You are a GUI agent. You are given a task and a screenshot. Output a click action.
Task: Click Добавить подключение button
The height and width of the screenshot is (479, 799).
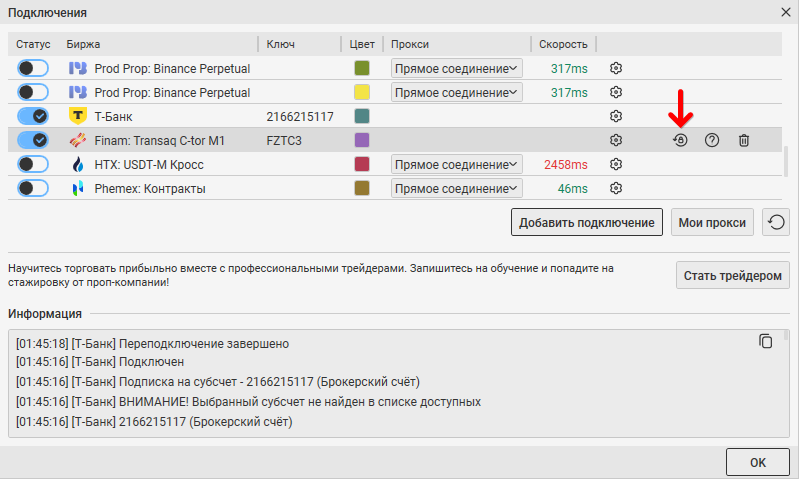tap(587, 222)
